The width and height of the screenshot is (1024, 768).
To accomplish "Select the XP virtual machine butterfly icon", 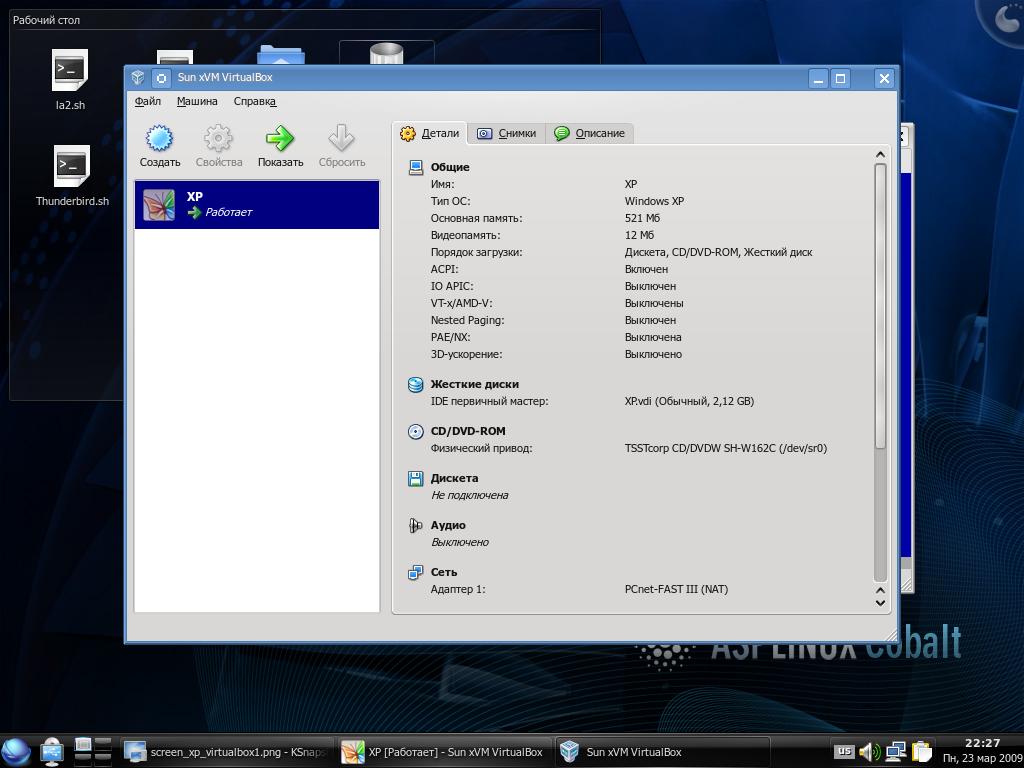I will pyautogui.click(x=159, y=205).
